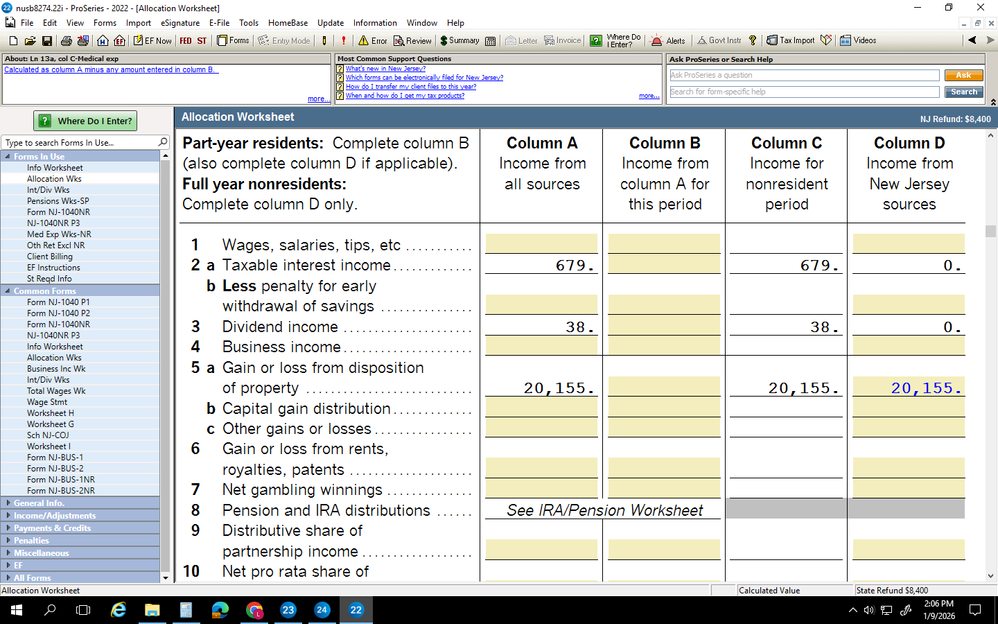The height and width of the screenshot is (624, 998).
Task: Open the E-File menu
Action: click(219, 22)
